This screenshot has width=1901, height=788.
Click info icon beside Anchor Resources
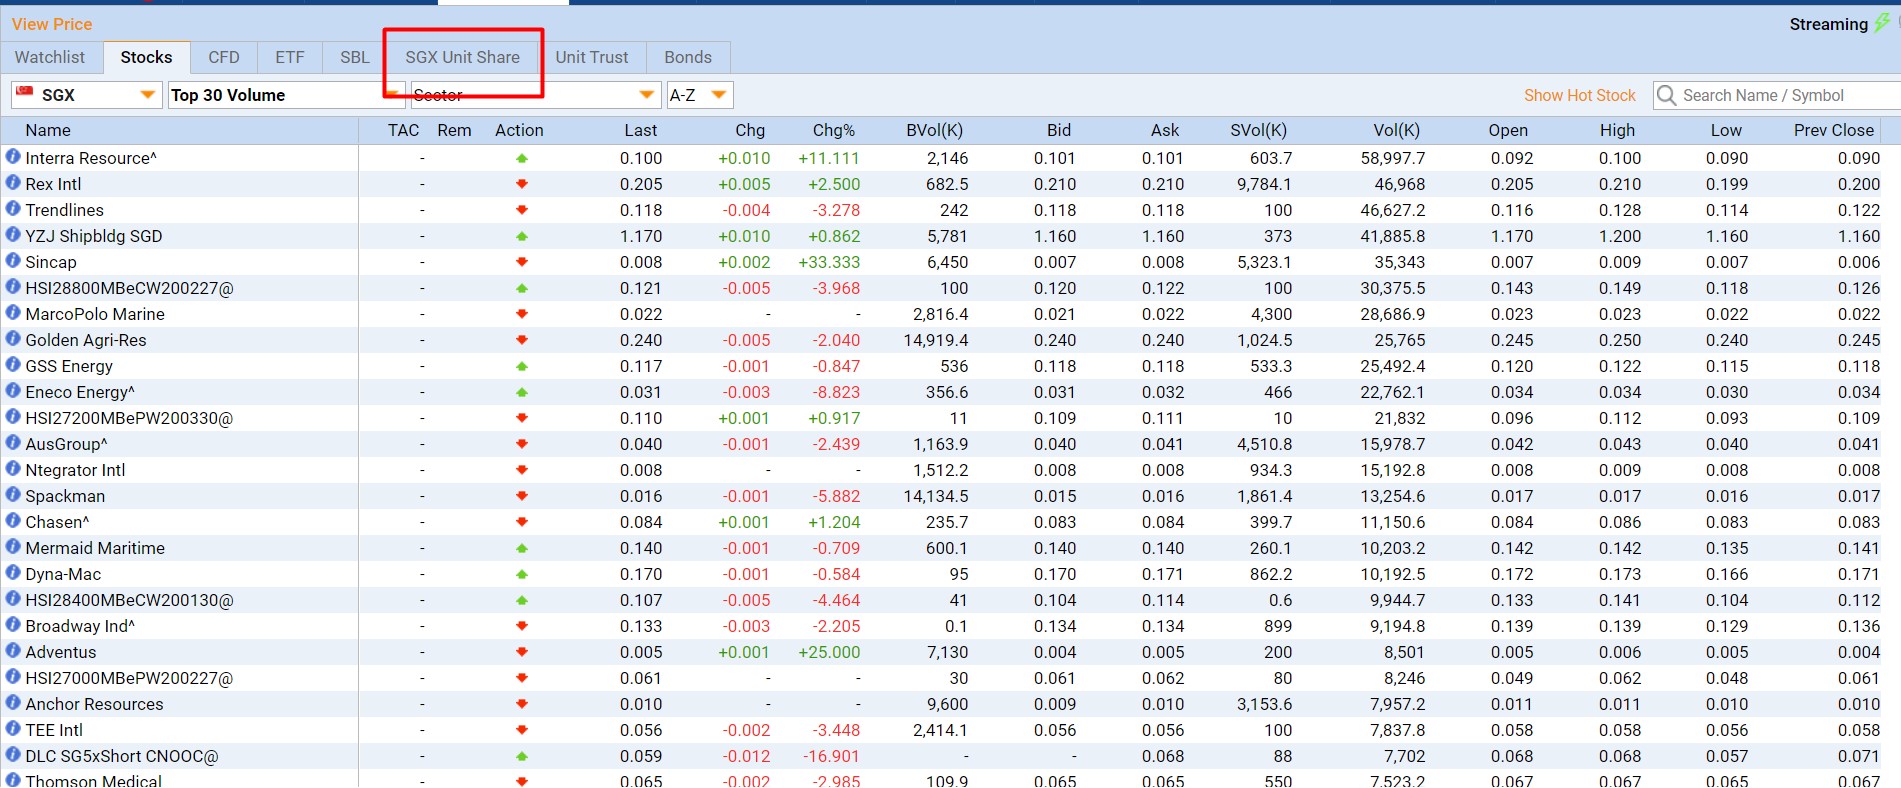click(x=13, y=703)
